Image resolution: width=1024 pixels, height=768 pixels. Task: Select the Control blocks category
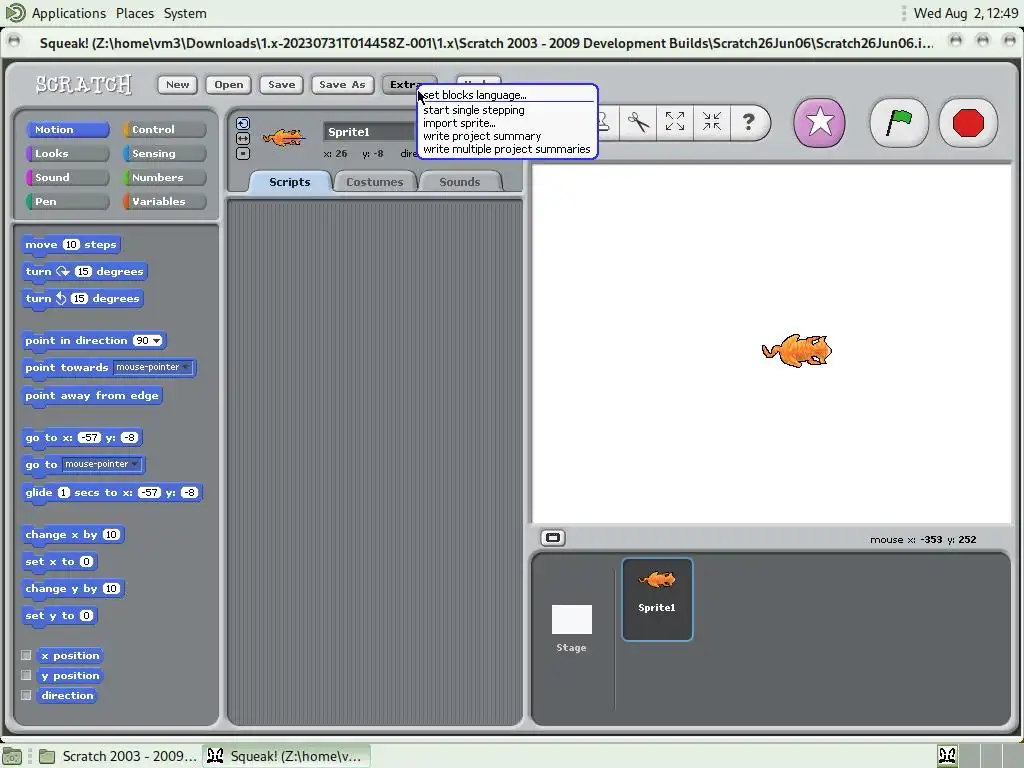tap(164, 129)
